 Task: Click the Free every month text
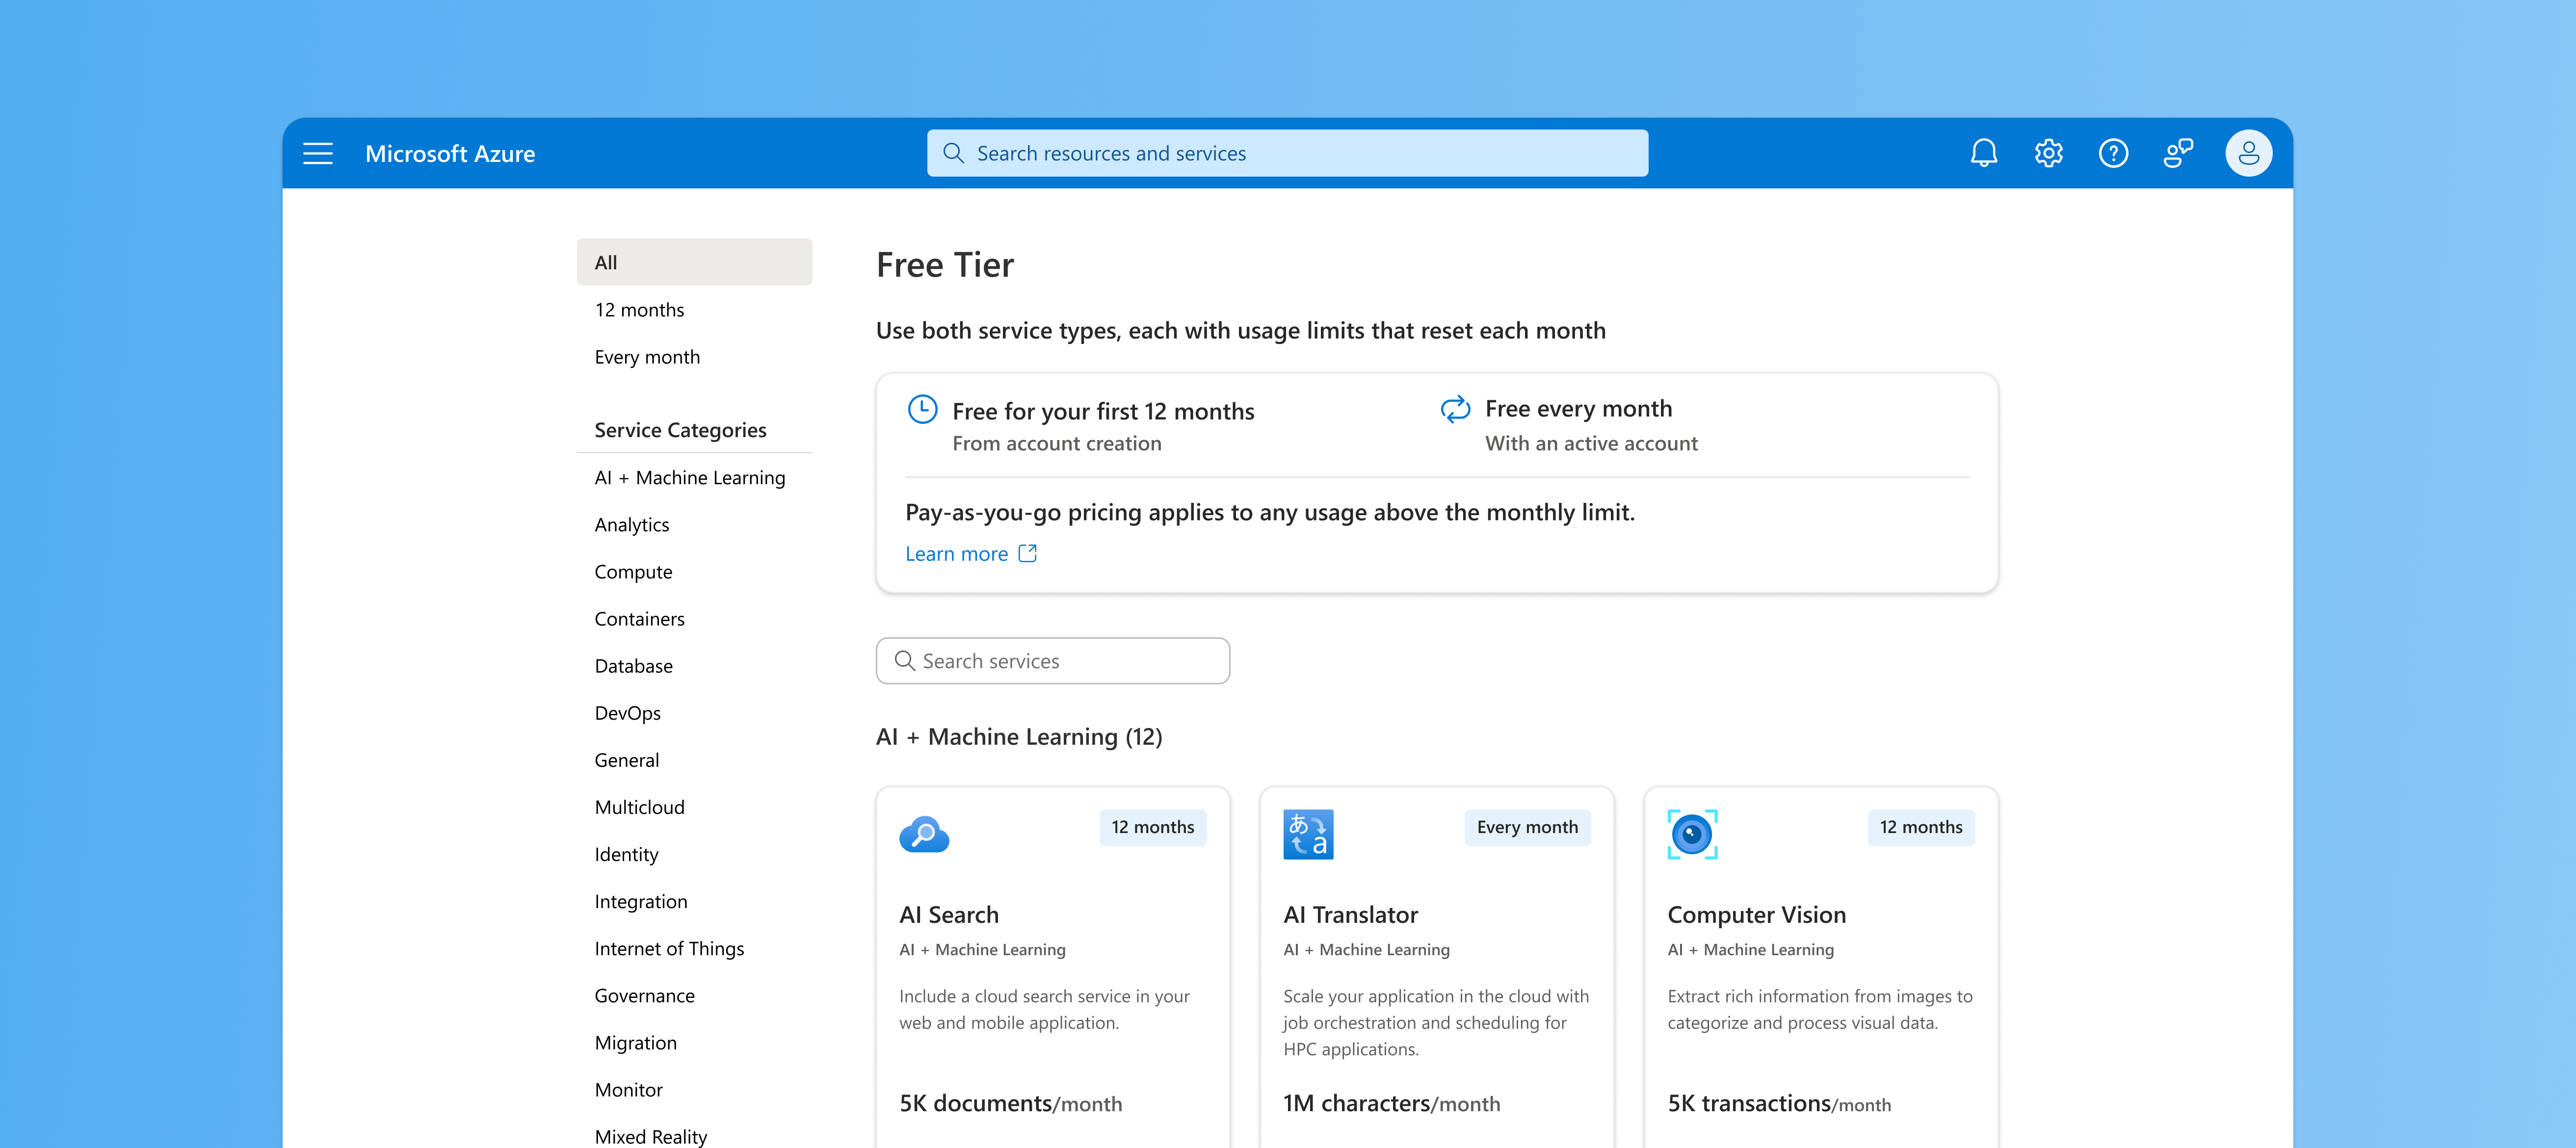1578,408
